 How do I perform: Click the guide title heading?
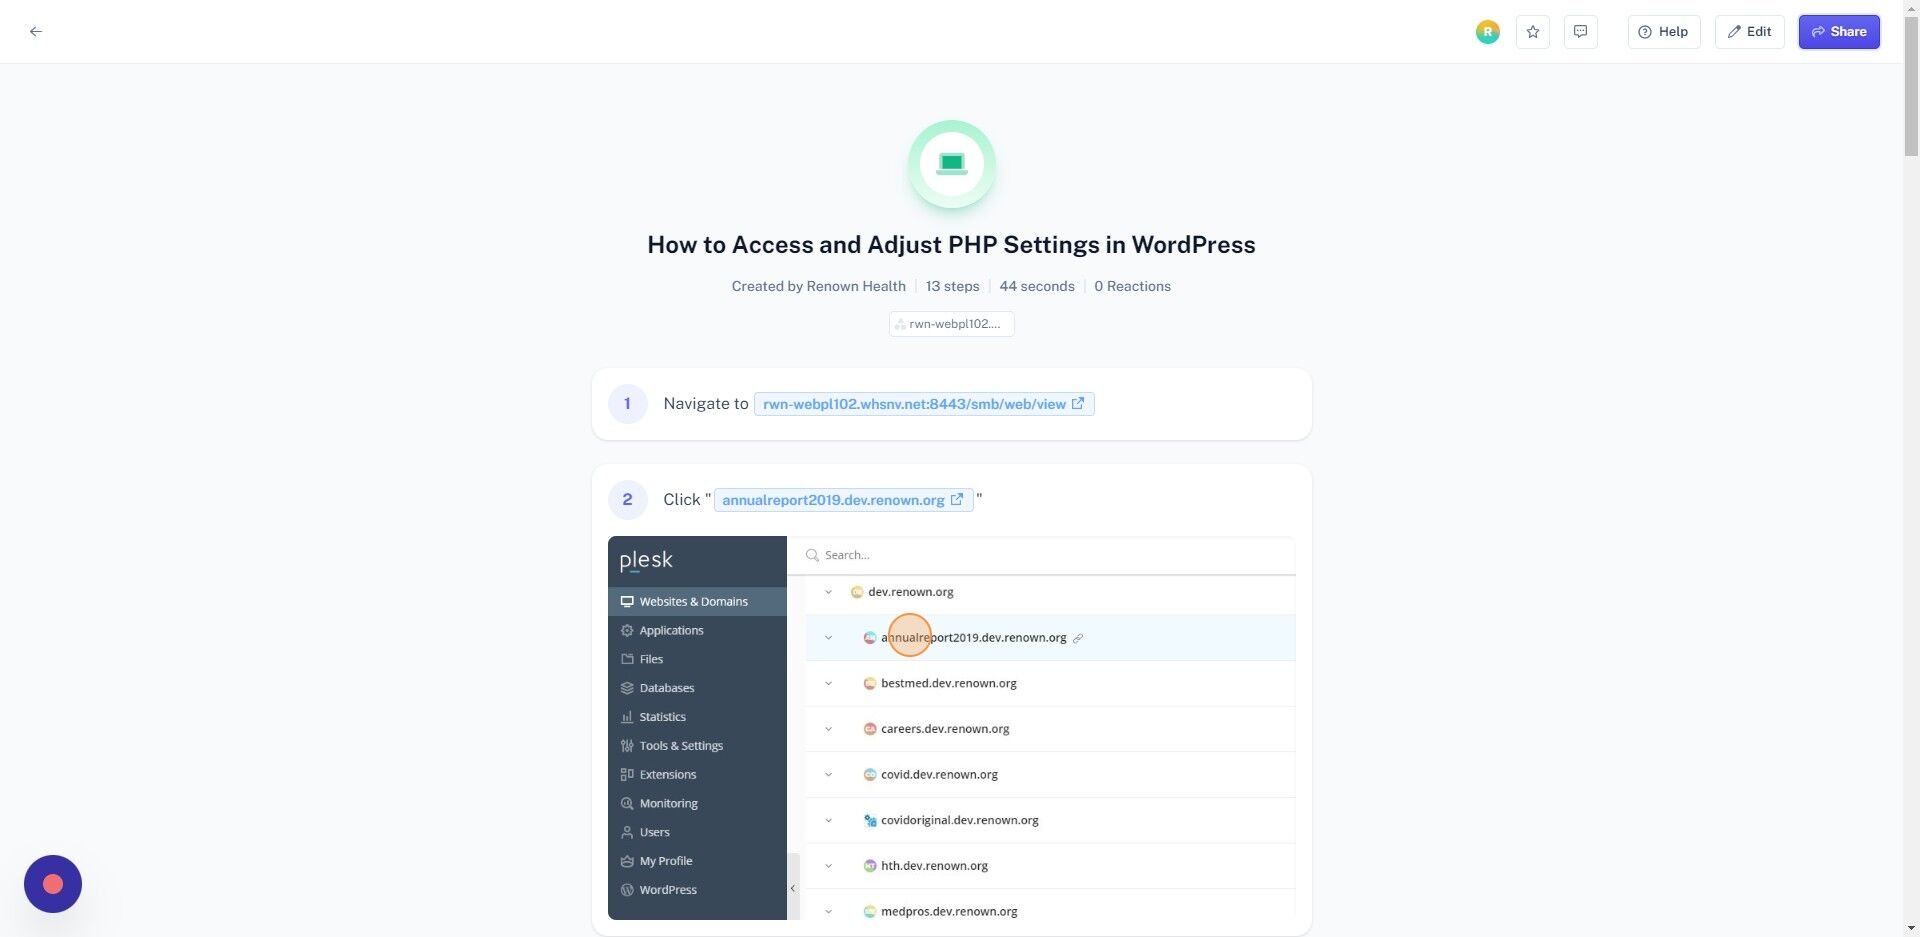click(951, 245)
